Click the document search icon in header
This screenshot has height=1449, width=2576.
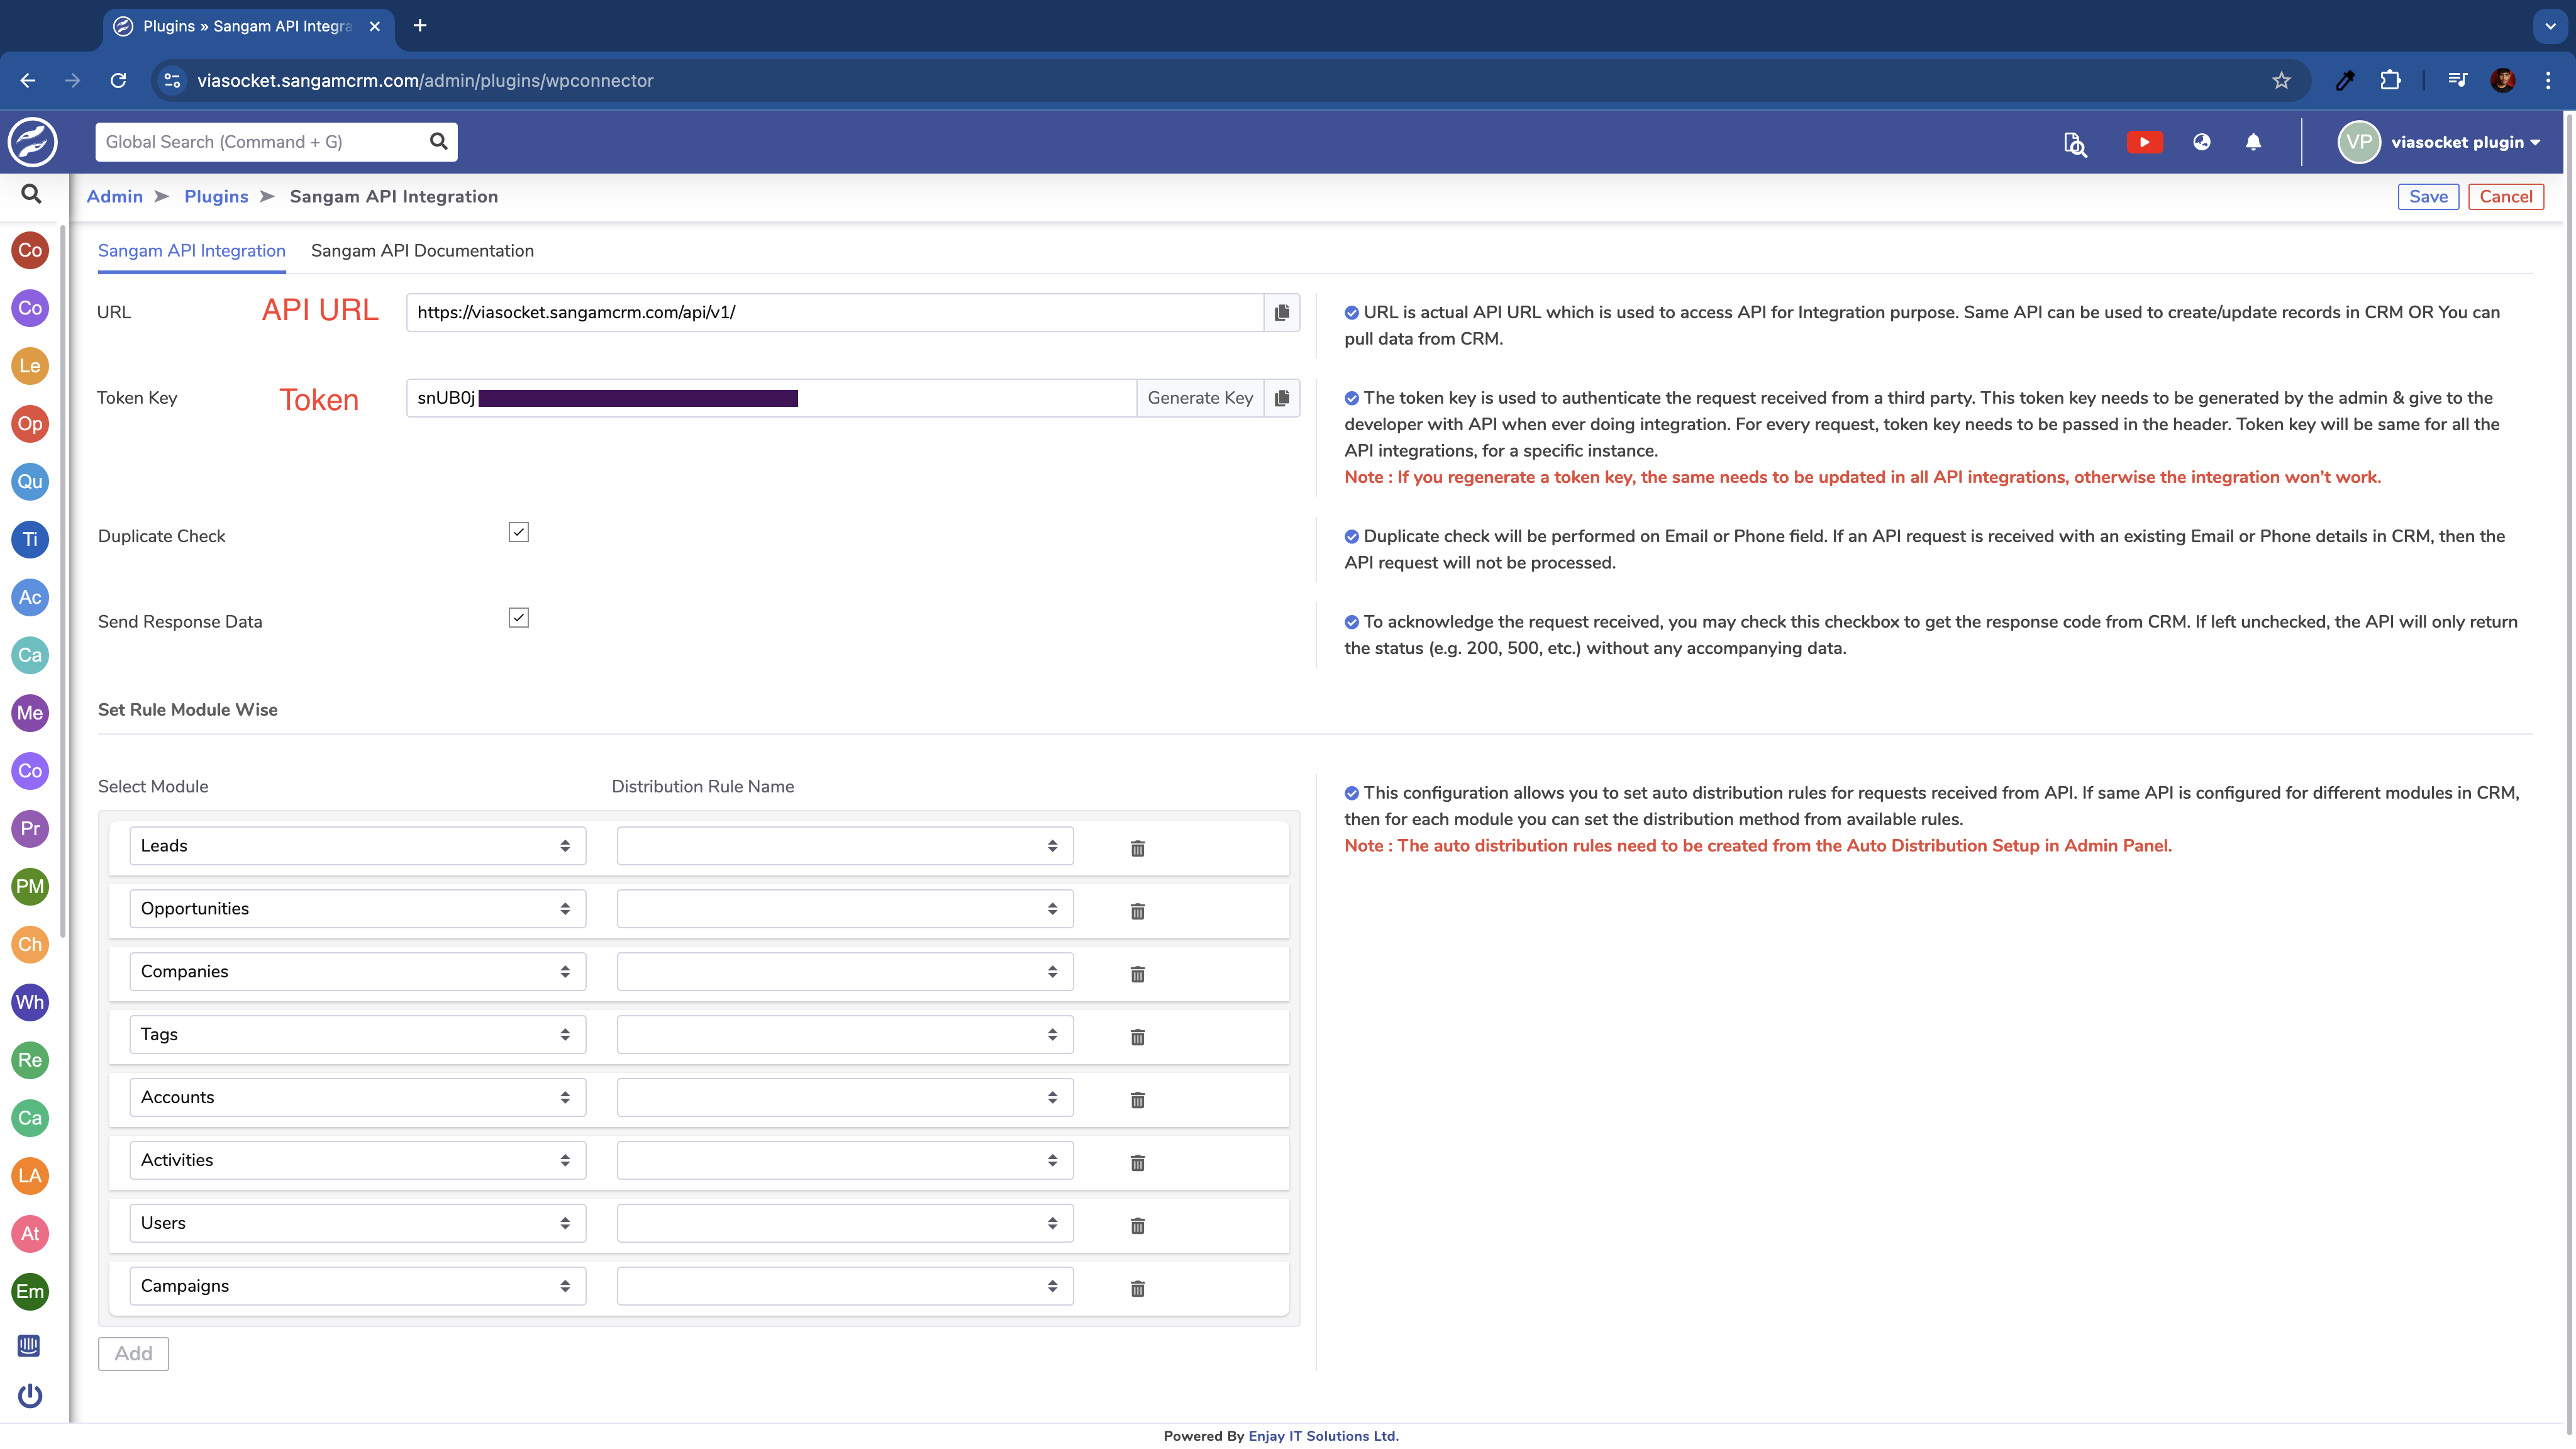(x=2075, y=144)
